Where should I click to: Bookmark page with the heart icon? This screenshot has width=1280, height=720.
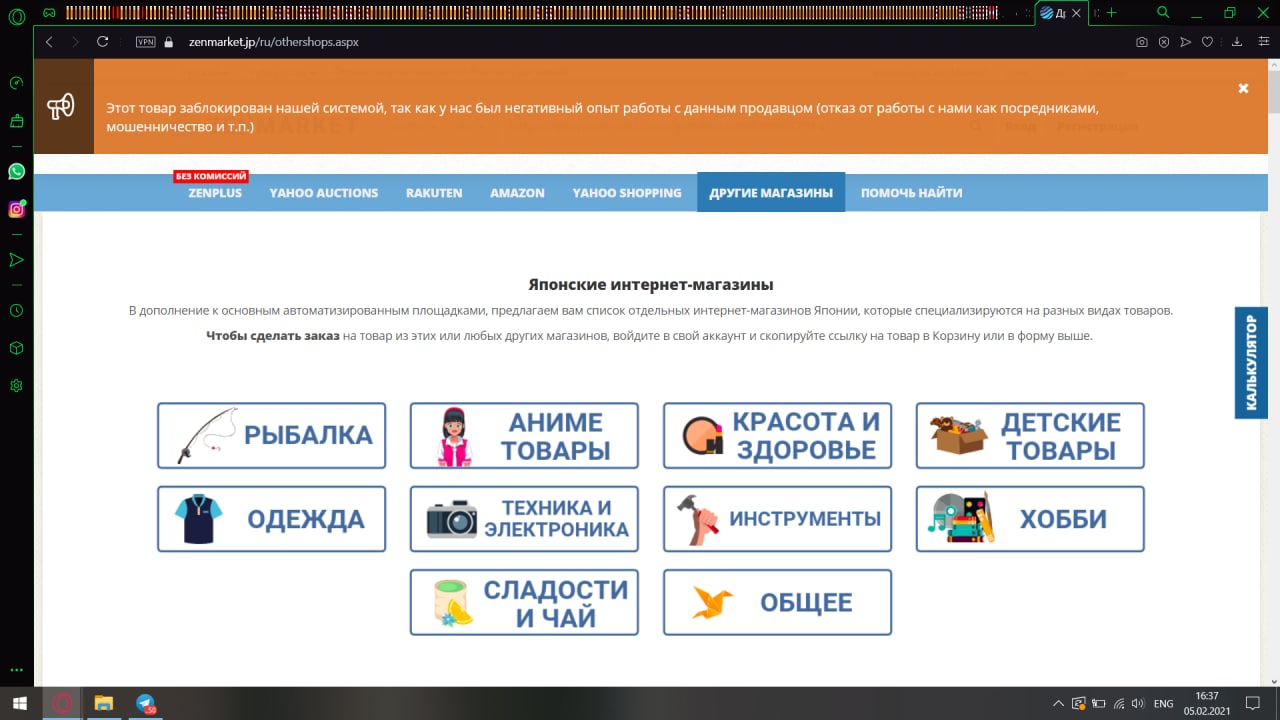pos(1208,42)
